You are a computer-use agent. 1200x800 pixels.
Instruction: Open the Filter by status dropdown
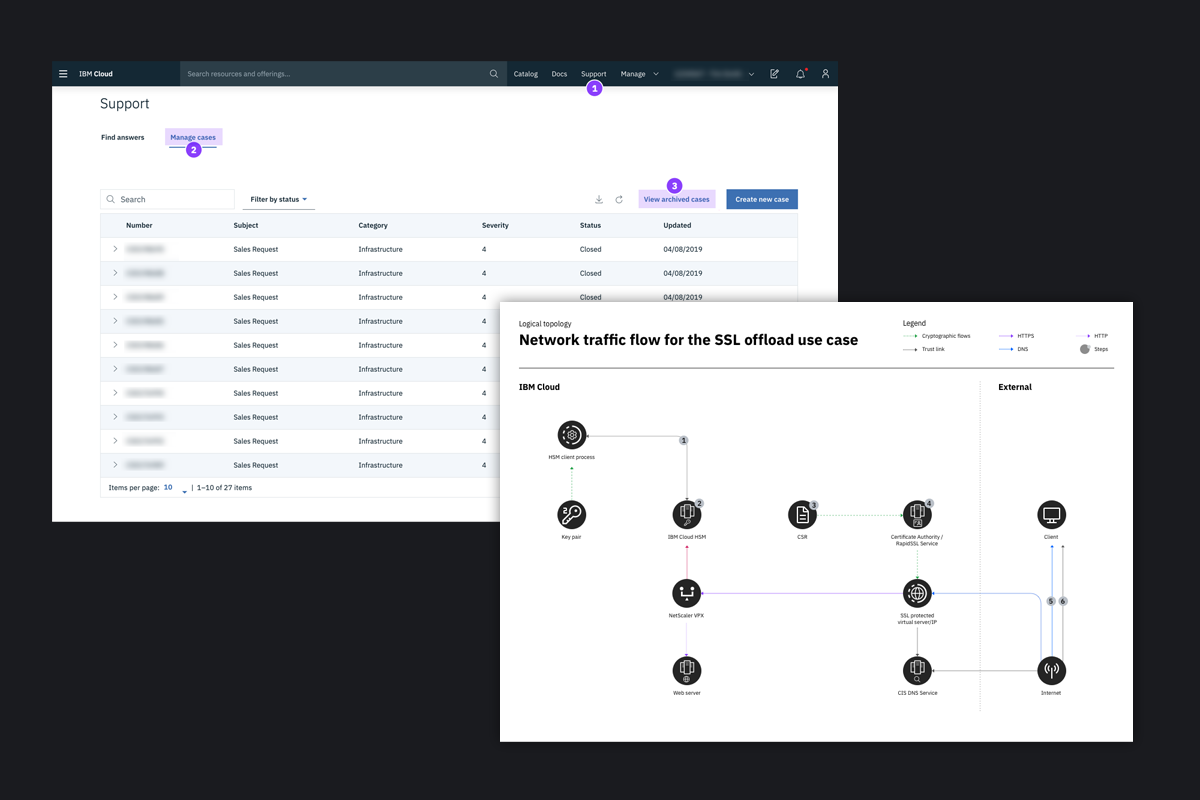279,199
